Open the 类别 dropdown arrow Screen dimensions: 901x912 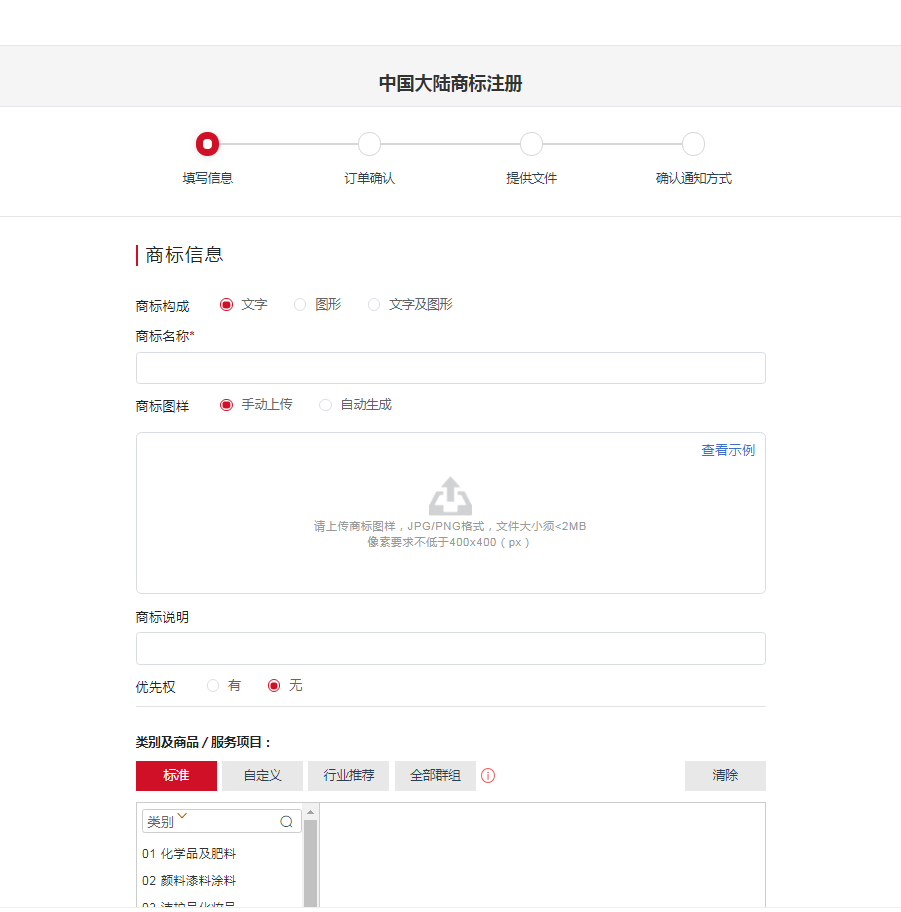(182, 815)
